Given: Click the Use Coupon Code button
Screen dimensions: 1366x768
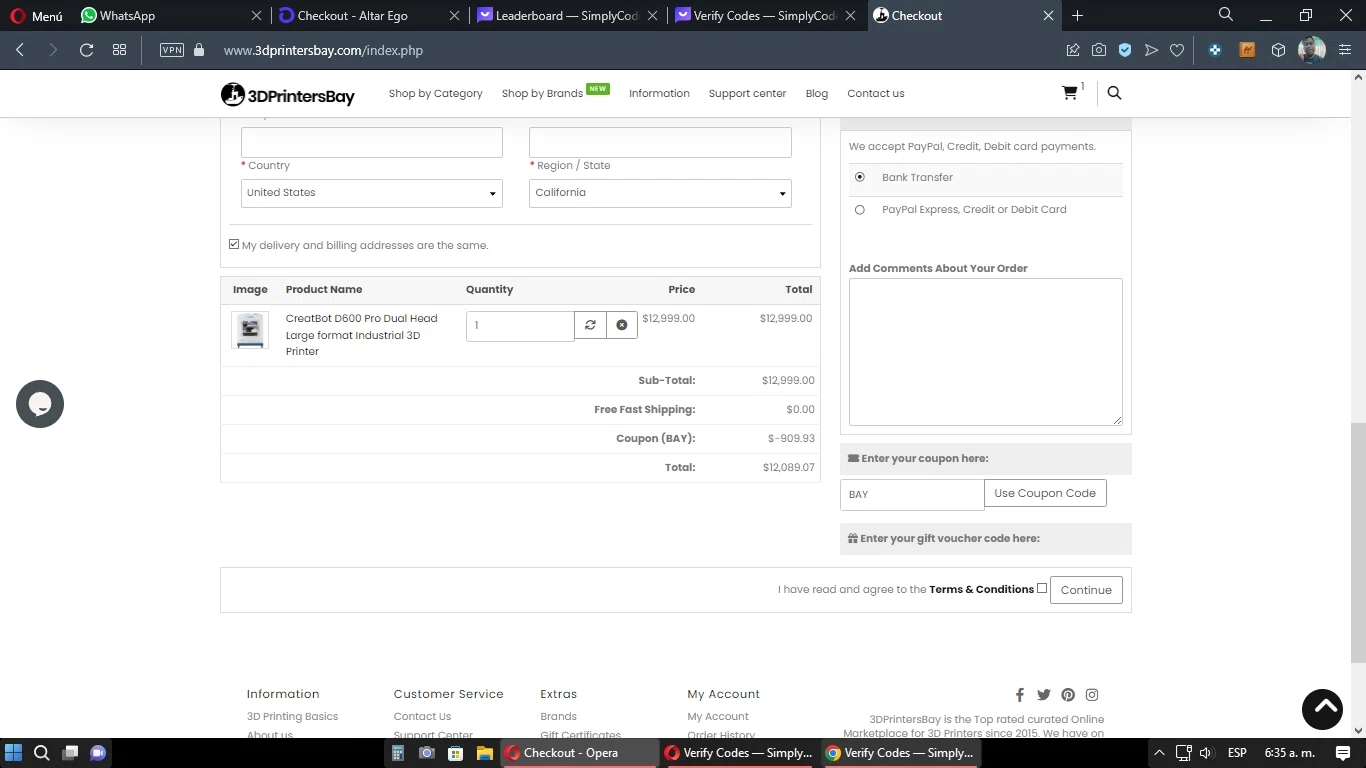Looking at the screenshot, I should pos(1045,493).
